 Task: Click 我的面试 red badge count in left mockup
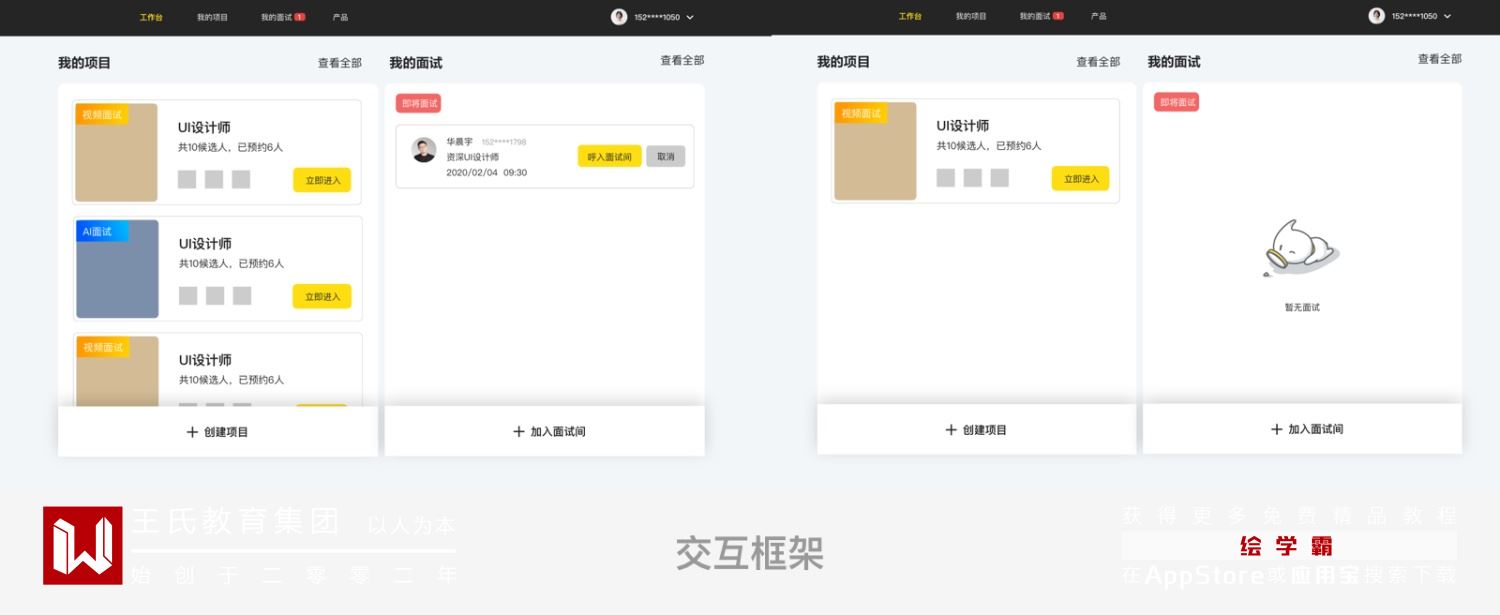(300, 17)
